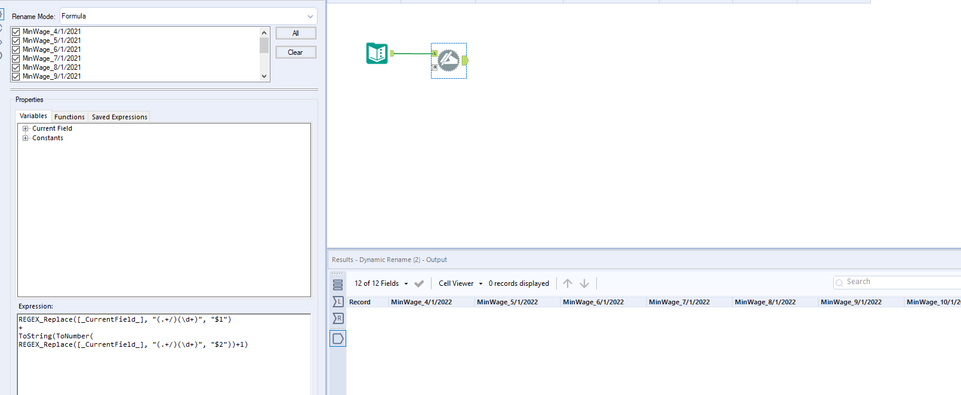
Task: Click the magnifier icon in Results search
Action: tap(840, 282)
